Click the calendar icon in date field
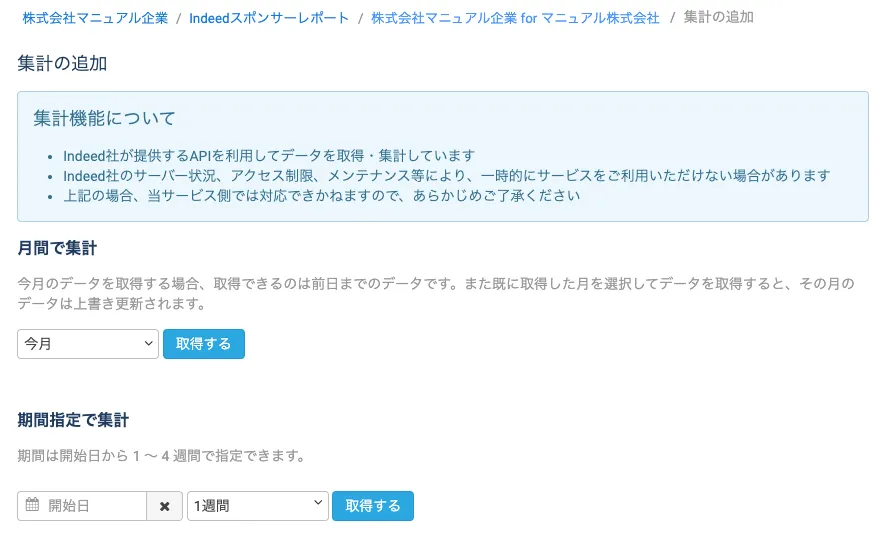 tap(32, 506)
